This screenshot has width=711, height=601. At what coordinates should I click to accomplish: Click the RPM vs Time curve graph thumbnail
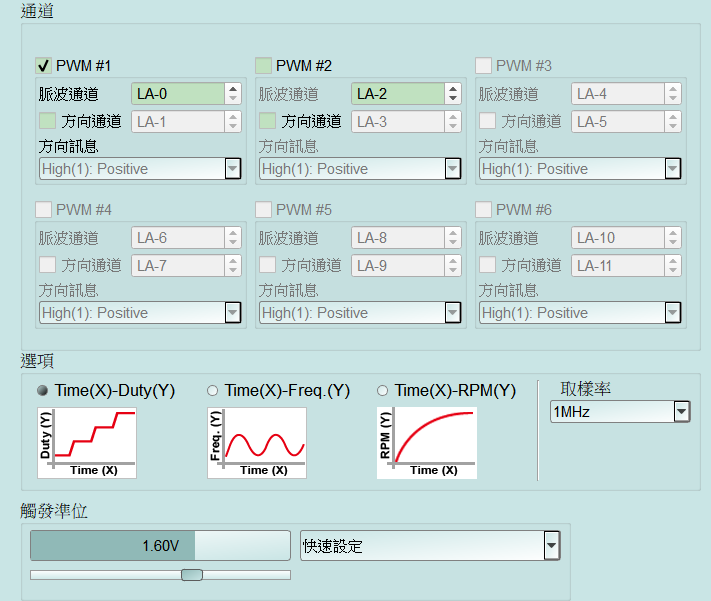[x=427, y=443]
